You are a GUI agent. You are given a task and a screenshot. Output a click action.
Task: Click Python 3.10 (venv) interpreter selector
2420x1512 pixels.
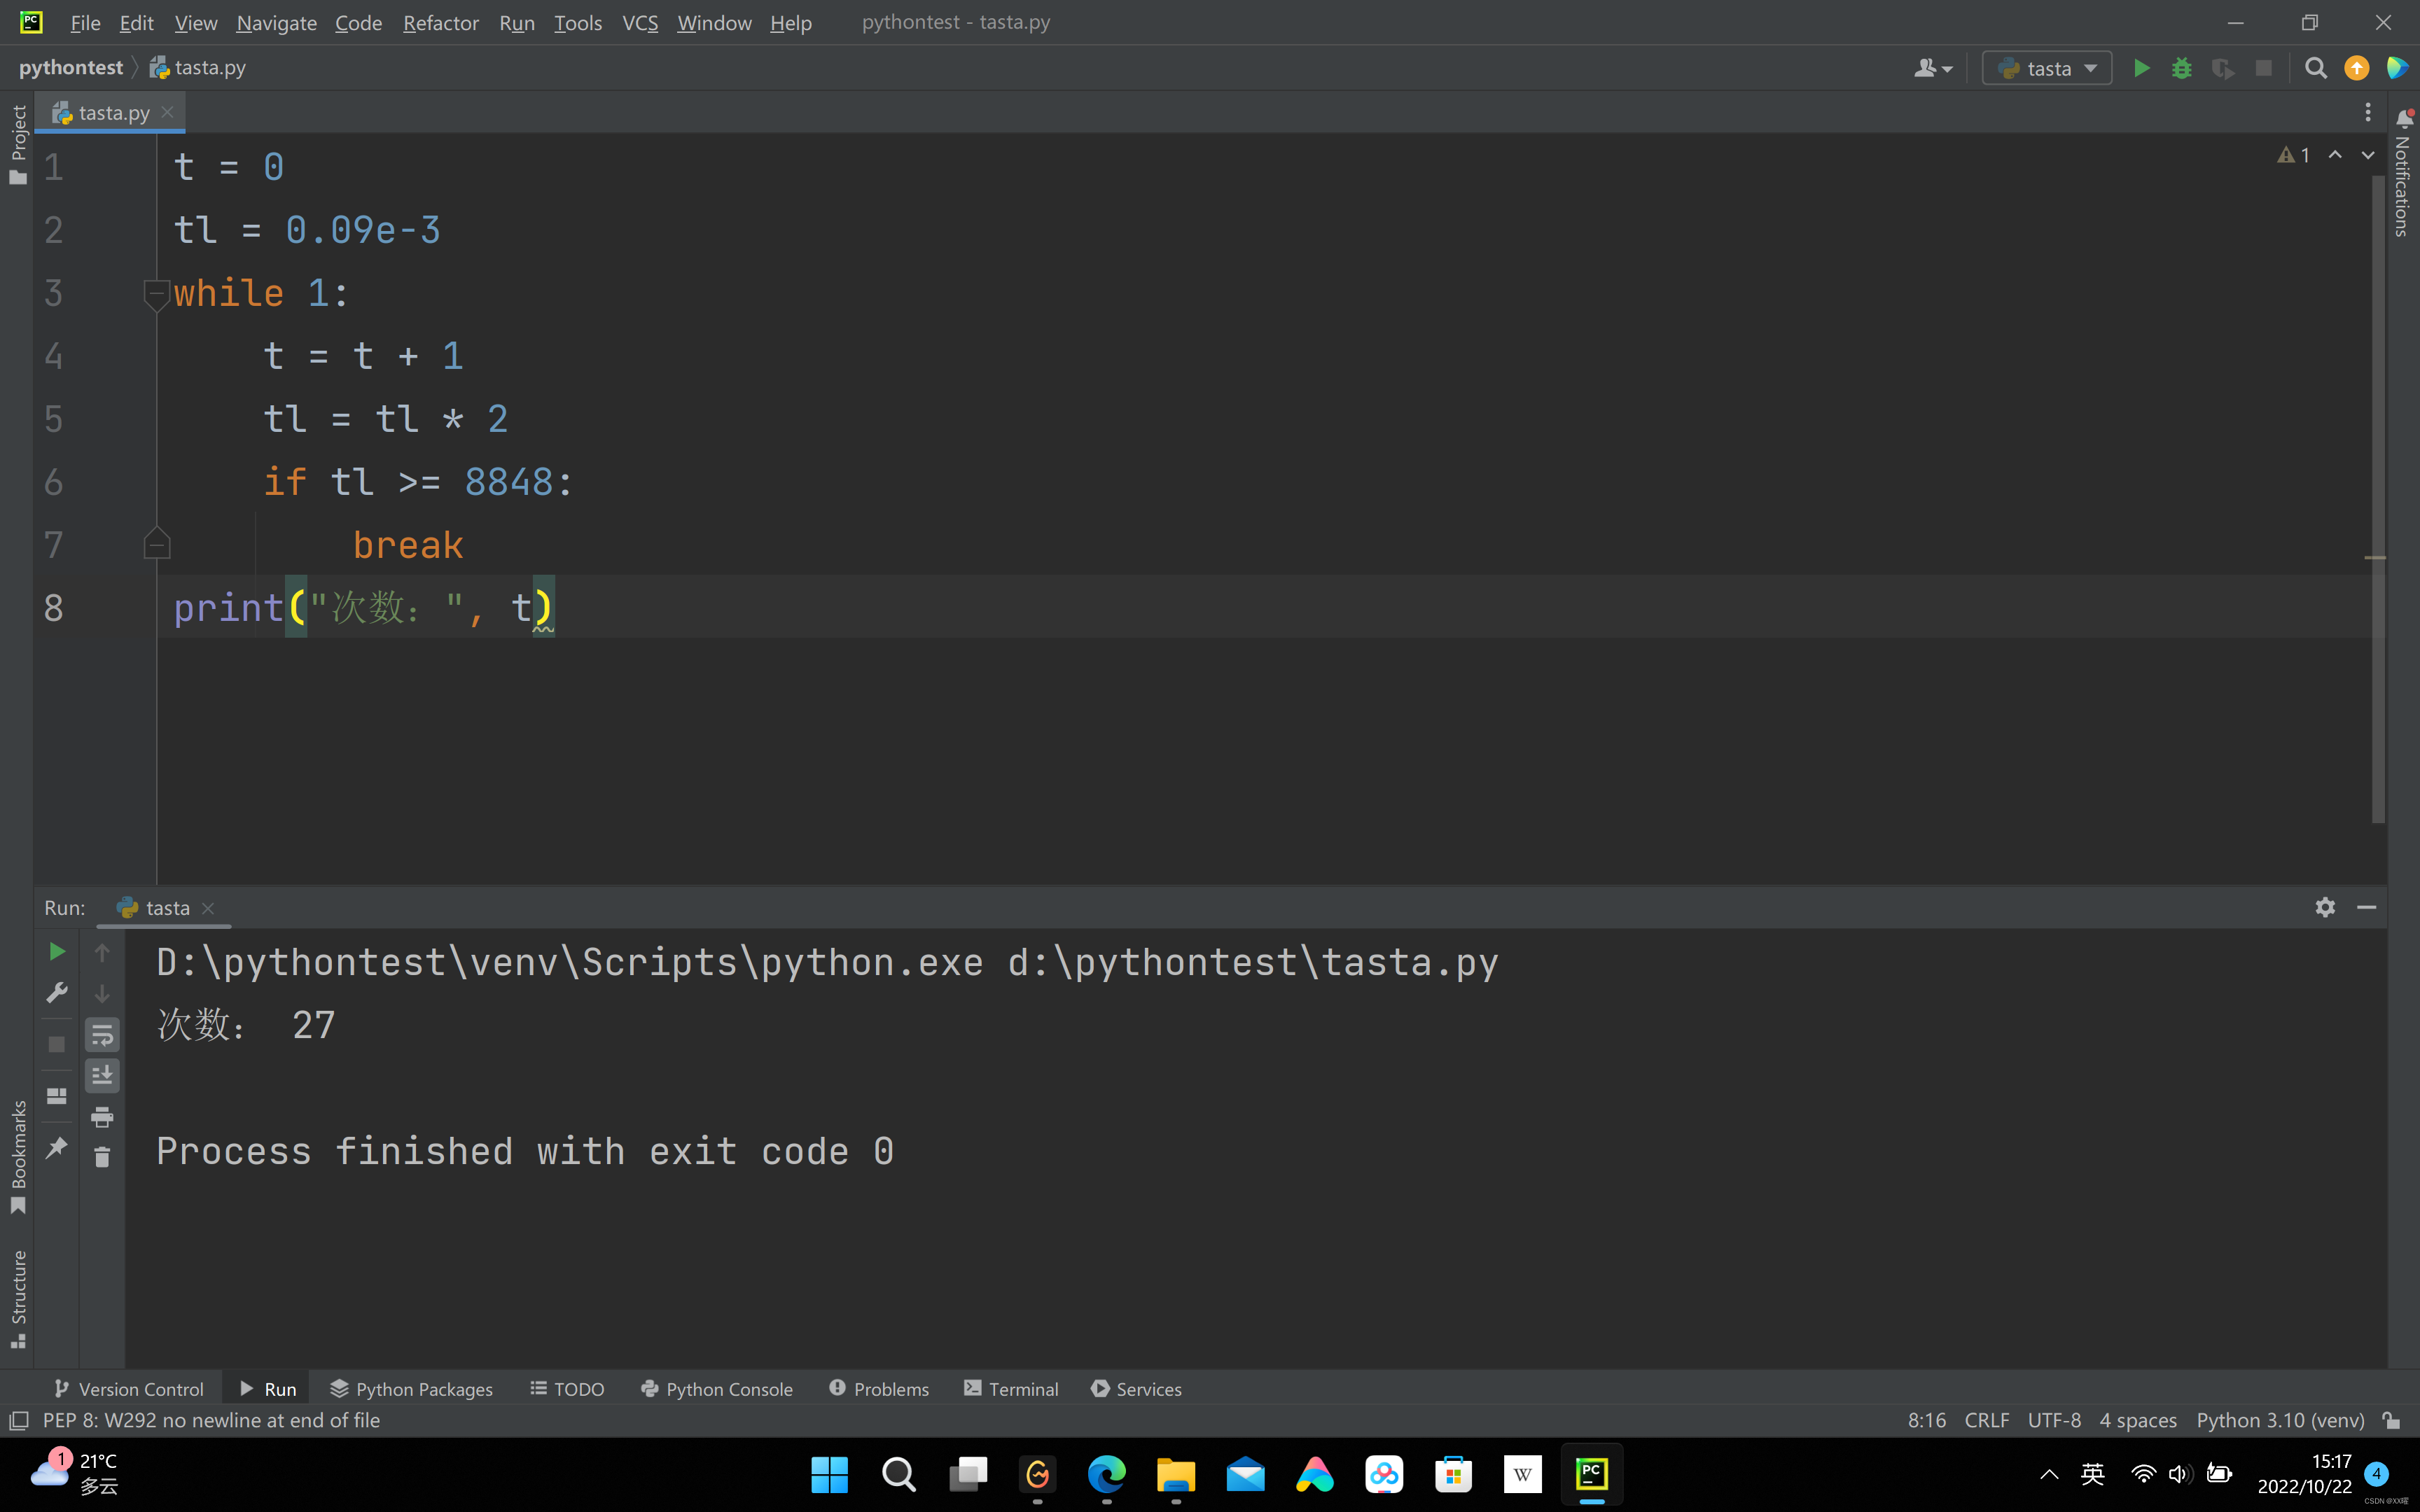coord(2280,1420)
